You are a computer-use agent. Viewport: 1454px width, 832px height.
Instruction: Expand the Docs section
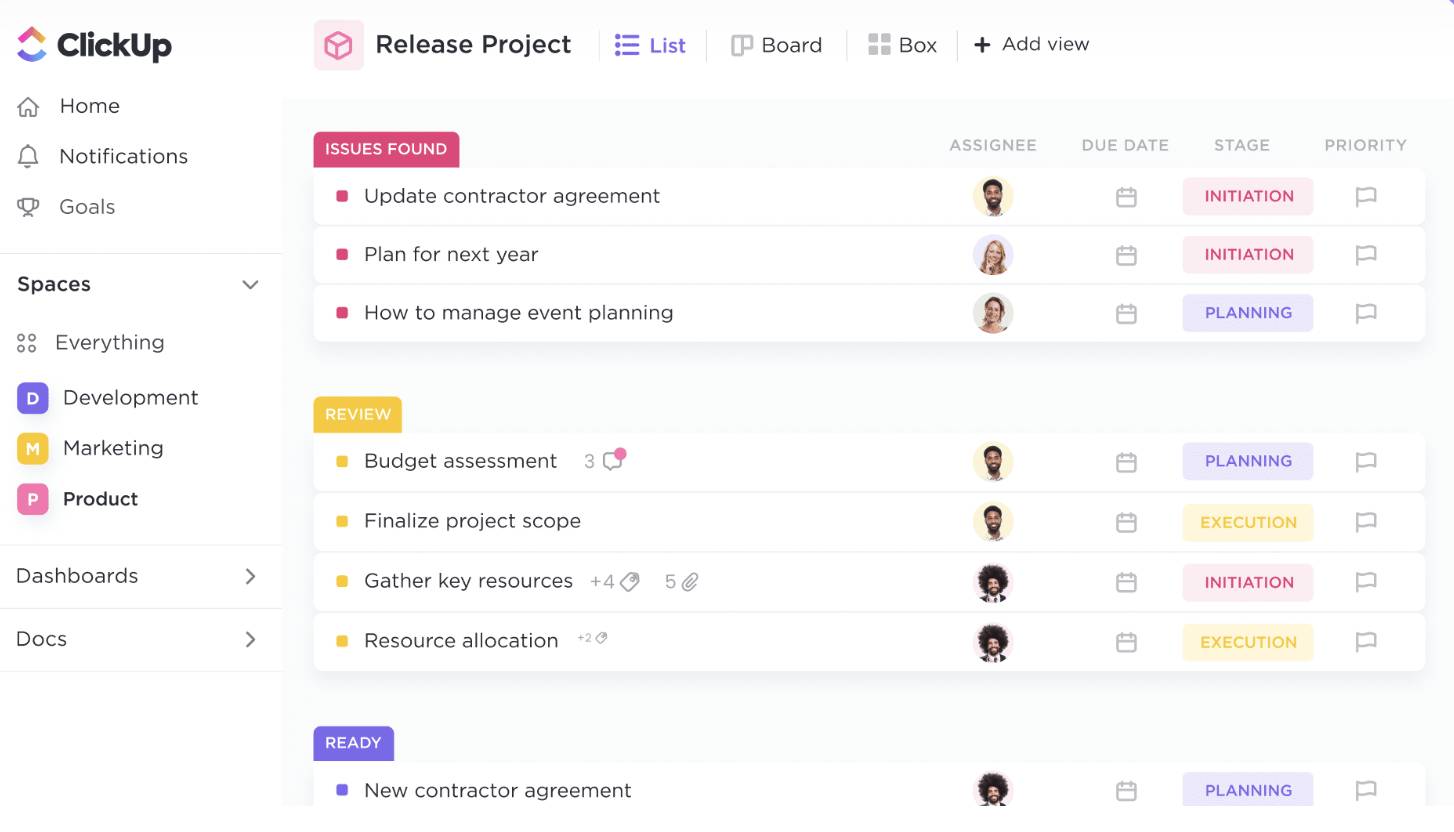click(x=250, y=639)
